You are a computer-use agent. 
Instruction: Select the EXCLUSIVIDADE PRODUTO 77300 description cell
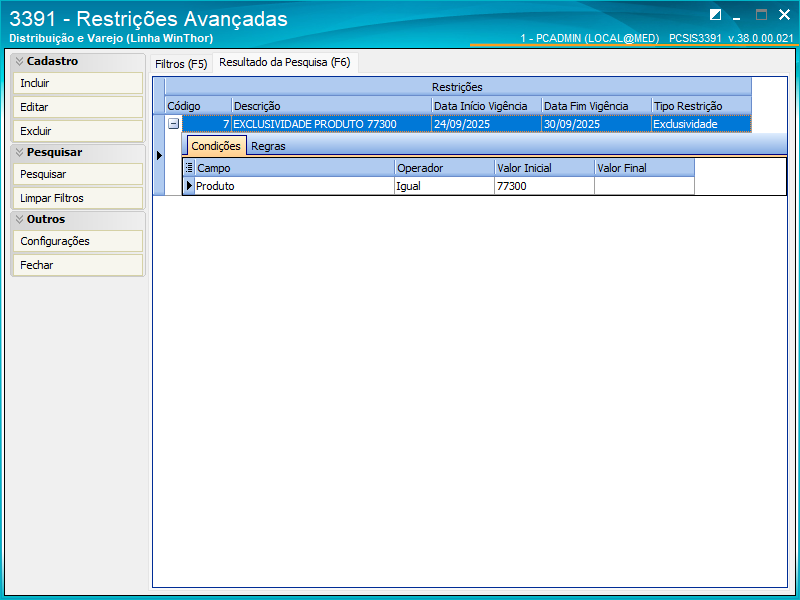(332, 124)
